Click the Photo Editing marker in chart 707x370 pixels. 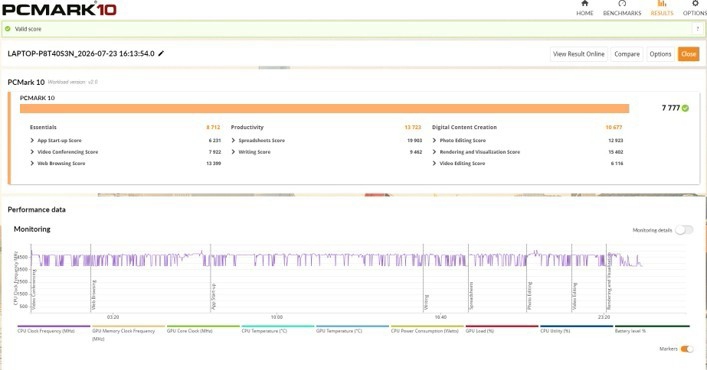(530, 296)
